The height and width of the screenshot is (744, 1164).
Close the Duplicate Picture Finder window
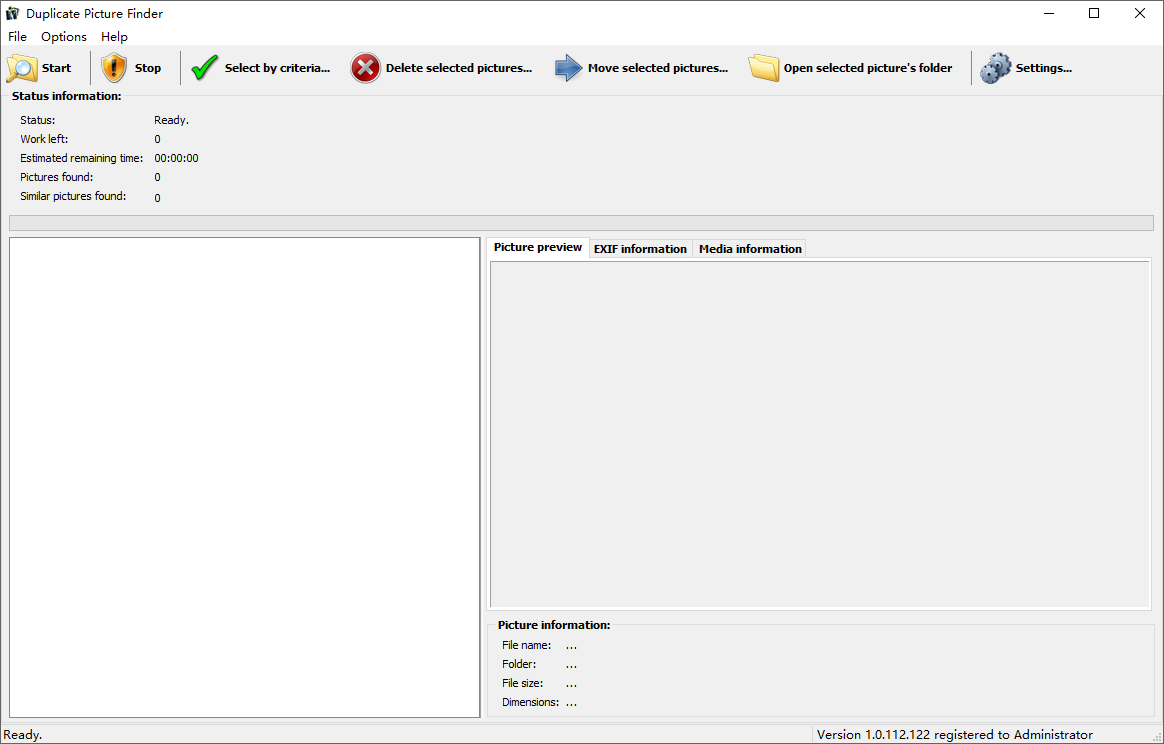(x=1140, y=13)
